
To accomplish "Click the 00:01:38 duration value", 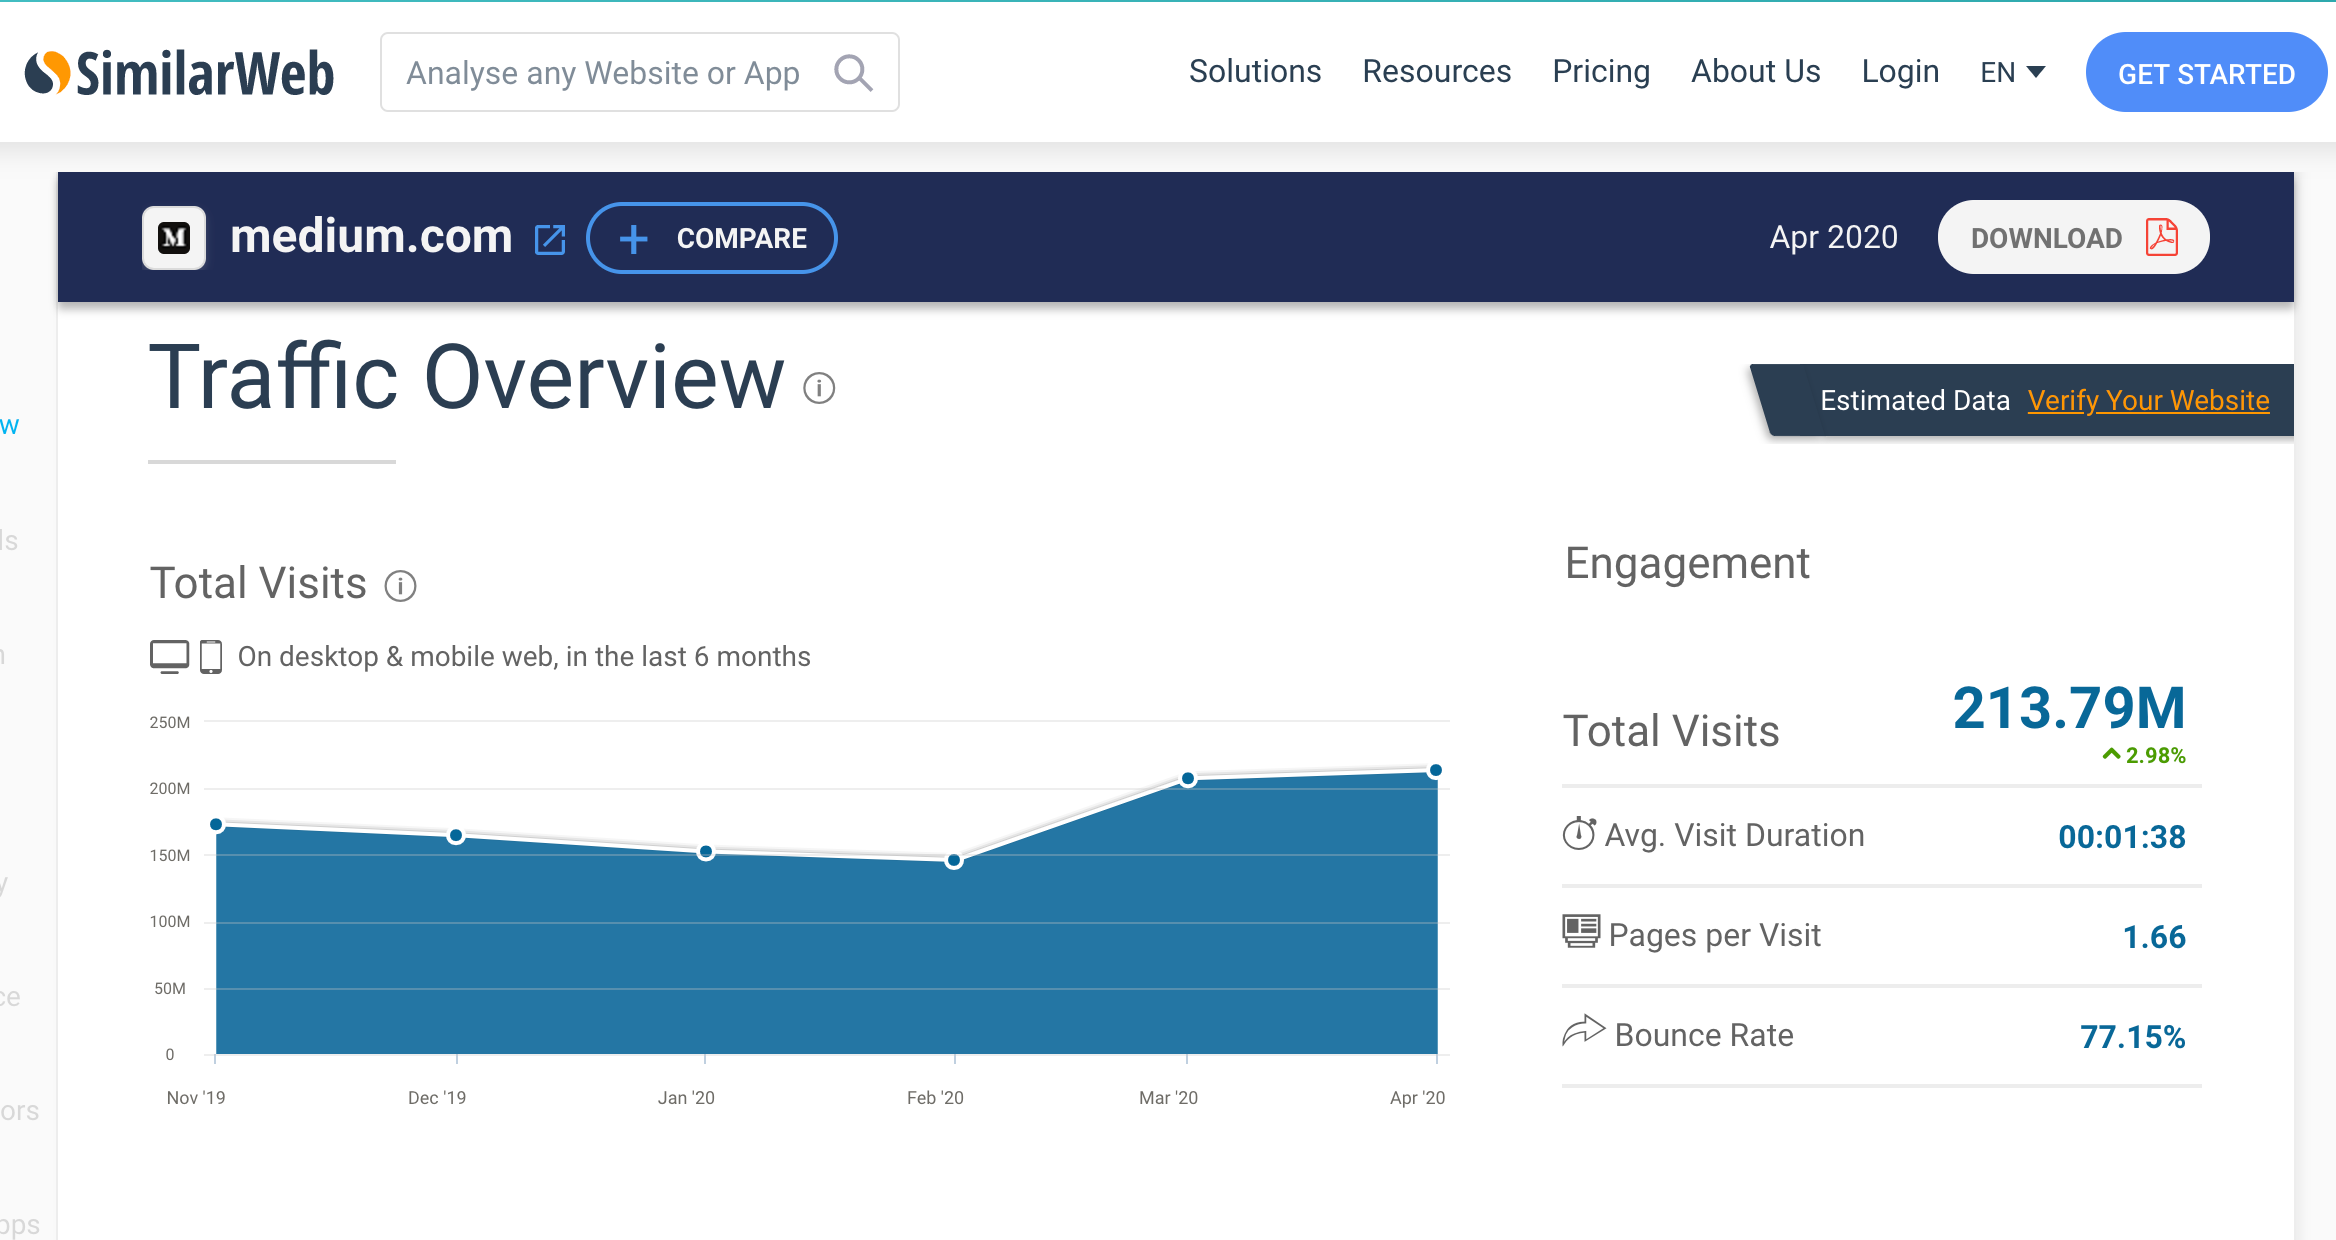I will tap(2121, 837).
